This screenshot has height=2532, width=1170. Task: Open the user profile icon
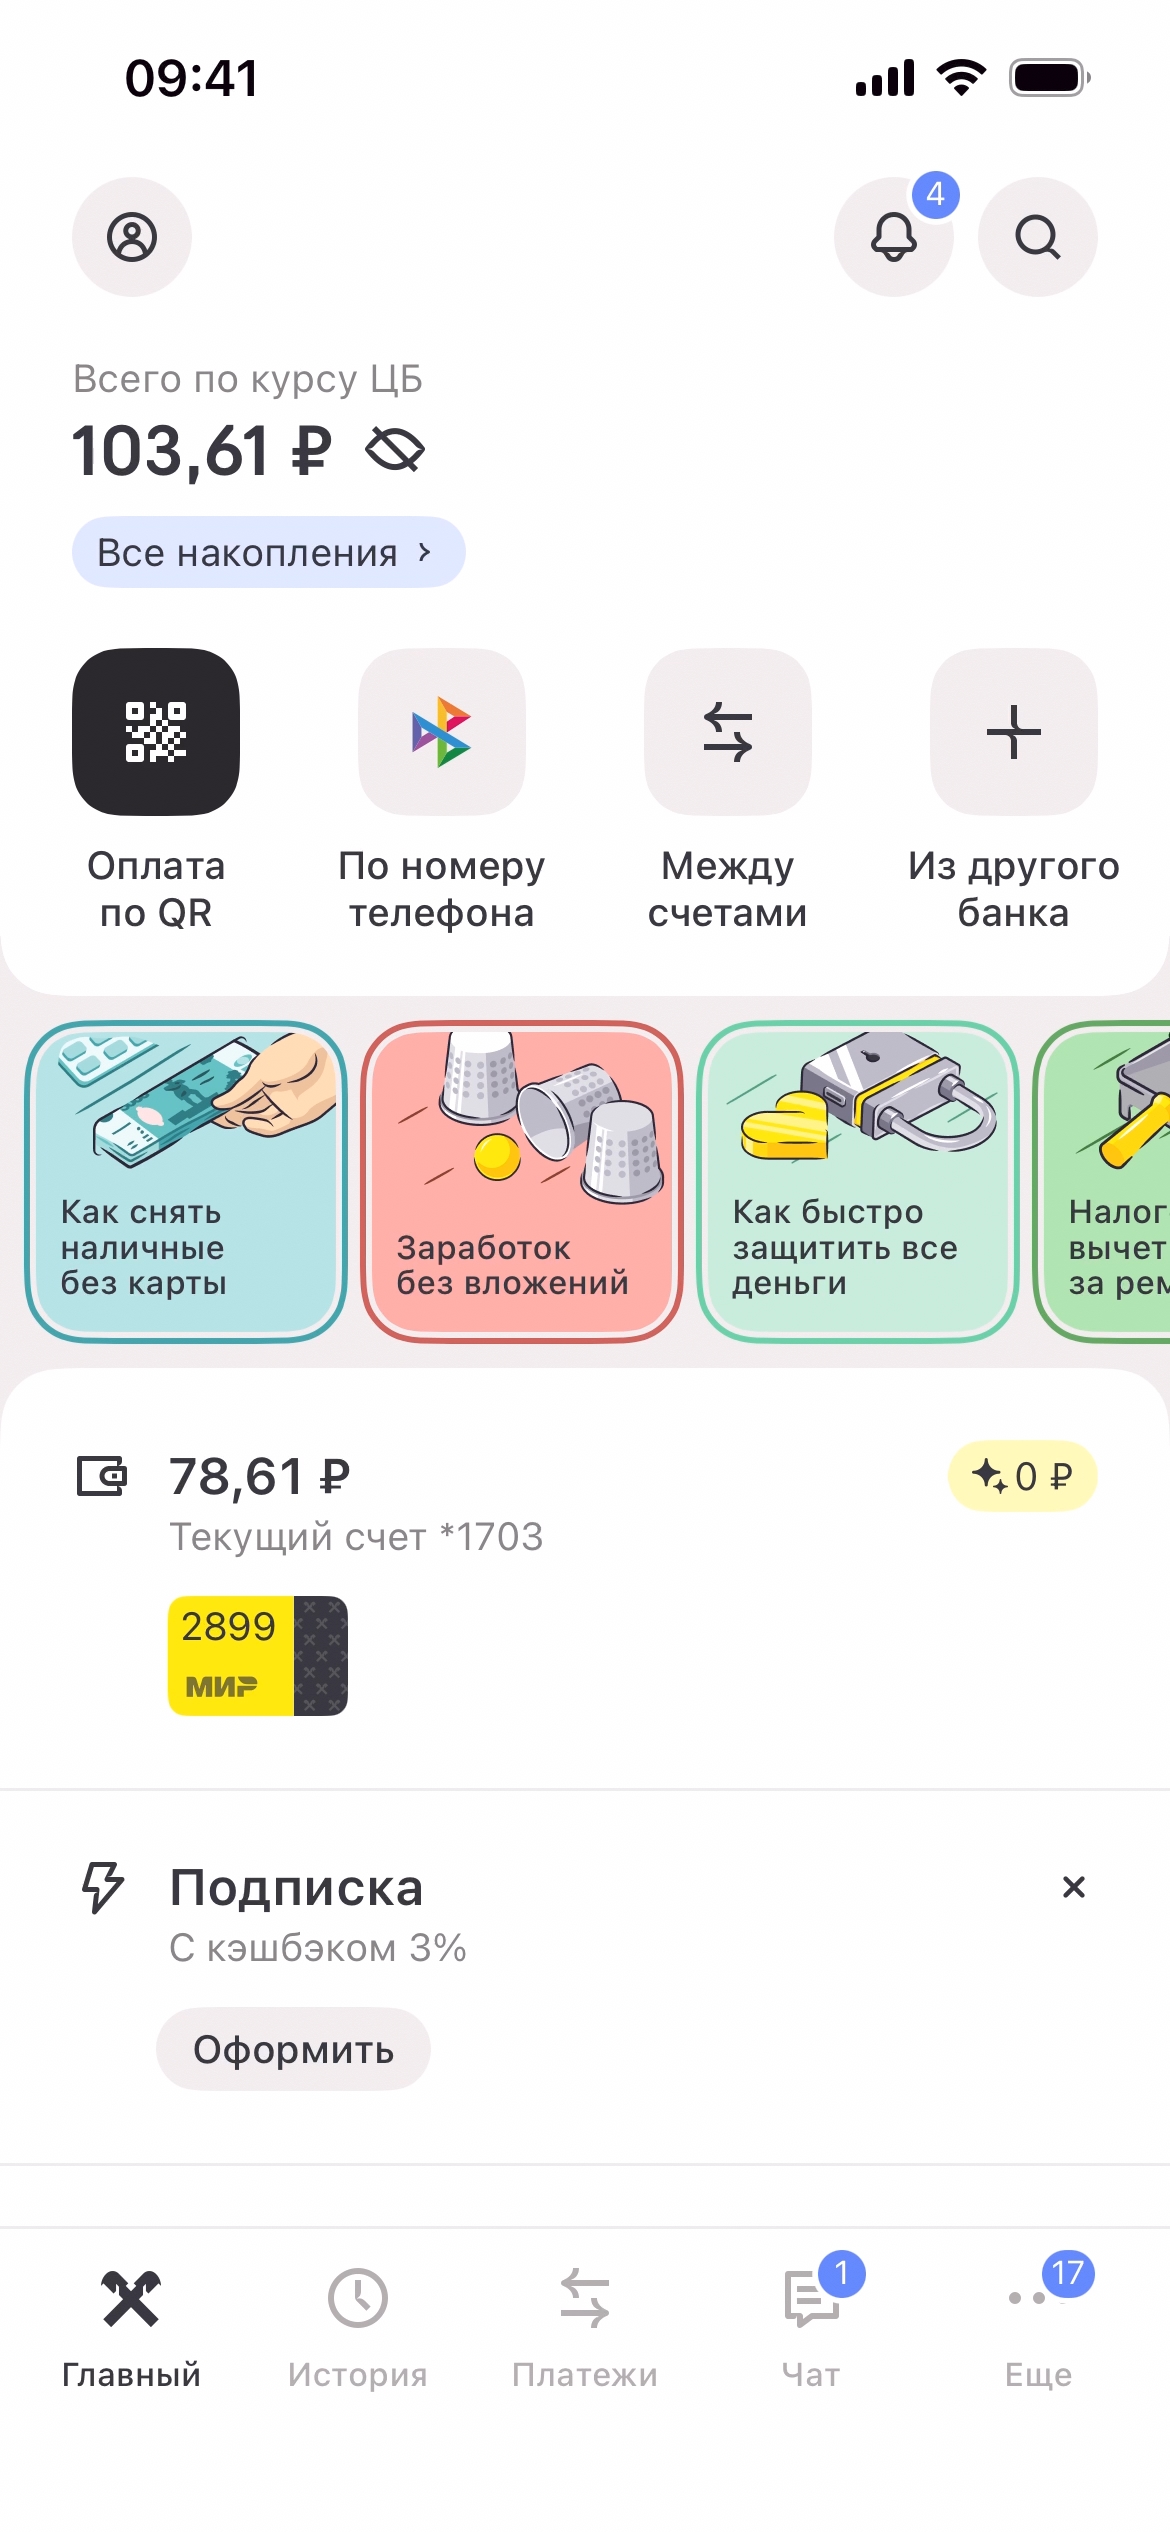[x=132, y=237]
